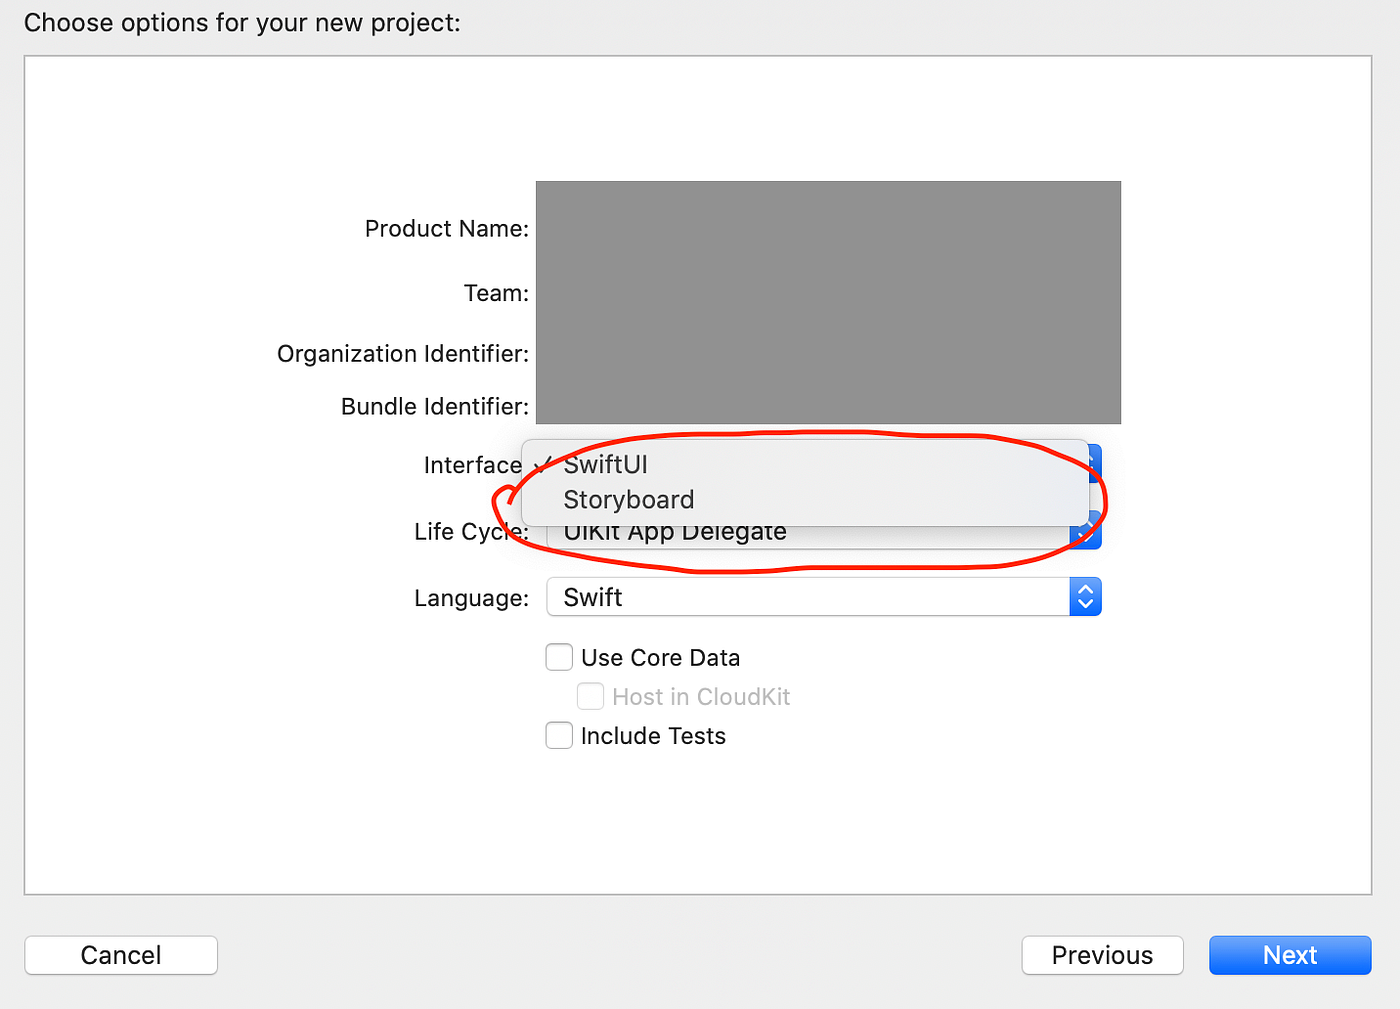Viewport: 1400px width, 1009px height.
Task: Check the Include Tests option
Action: (559, 736)
